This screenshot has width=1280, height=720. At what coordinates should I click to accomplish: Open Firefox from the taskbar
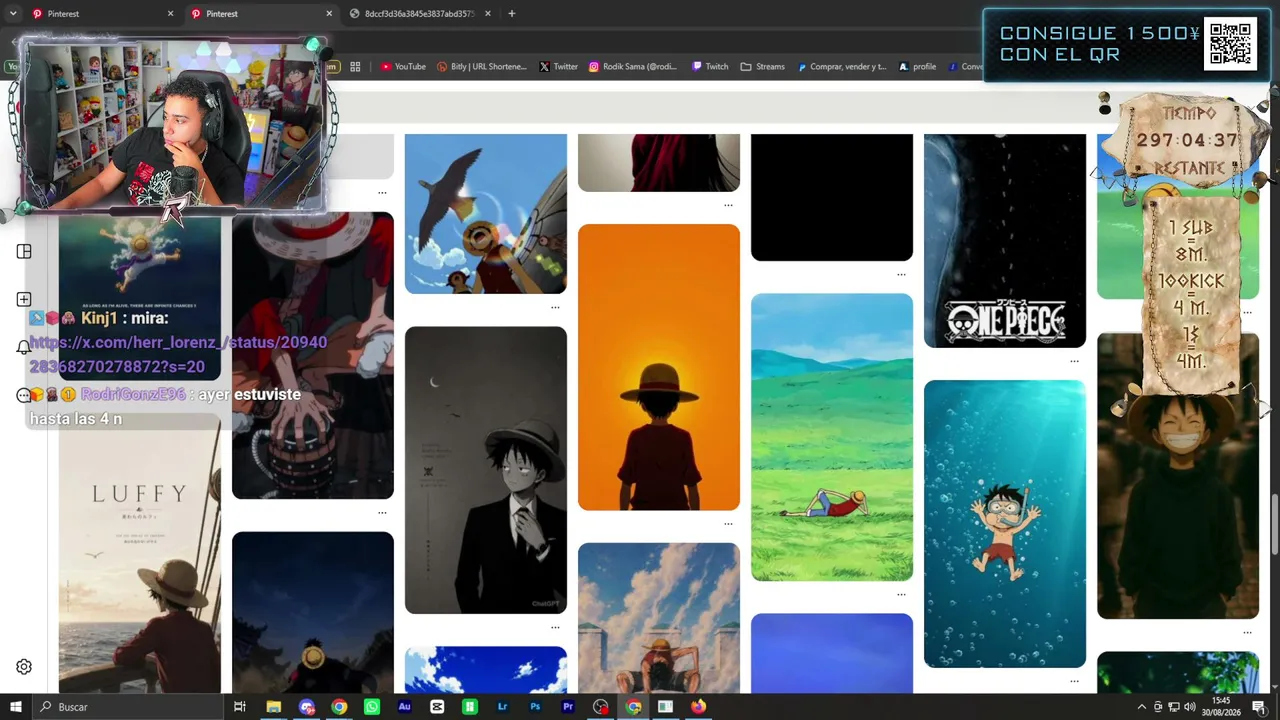pos(698,707)
